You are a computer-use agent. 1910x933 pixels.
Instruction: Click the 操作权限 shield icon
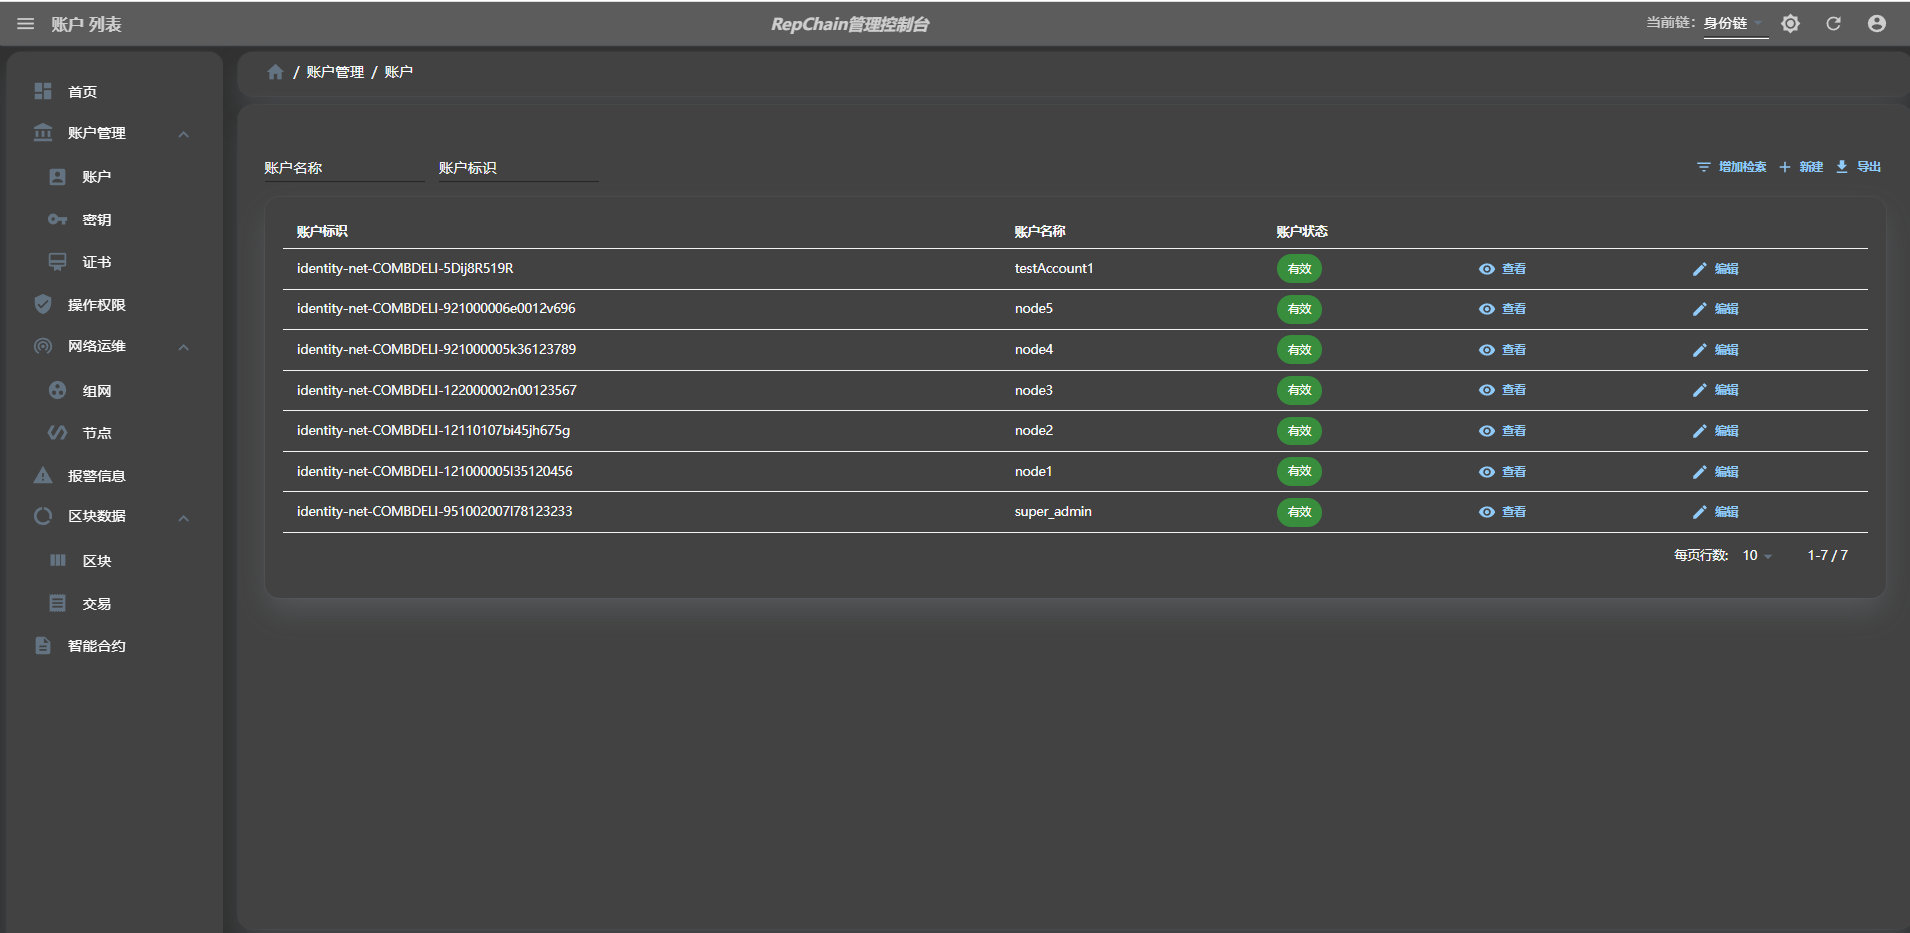click(43, 304)
